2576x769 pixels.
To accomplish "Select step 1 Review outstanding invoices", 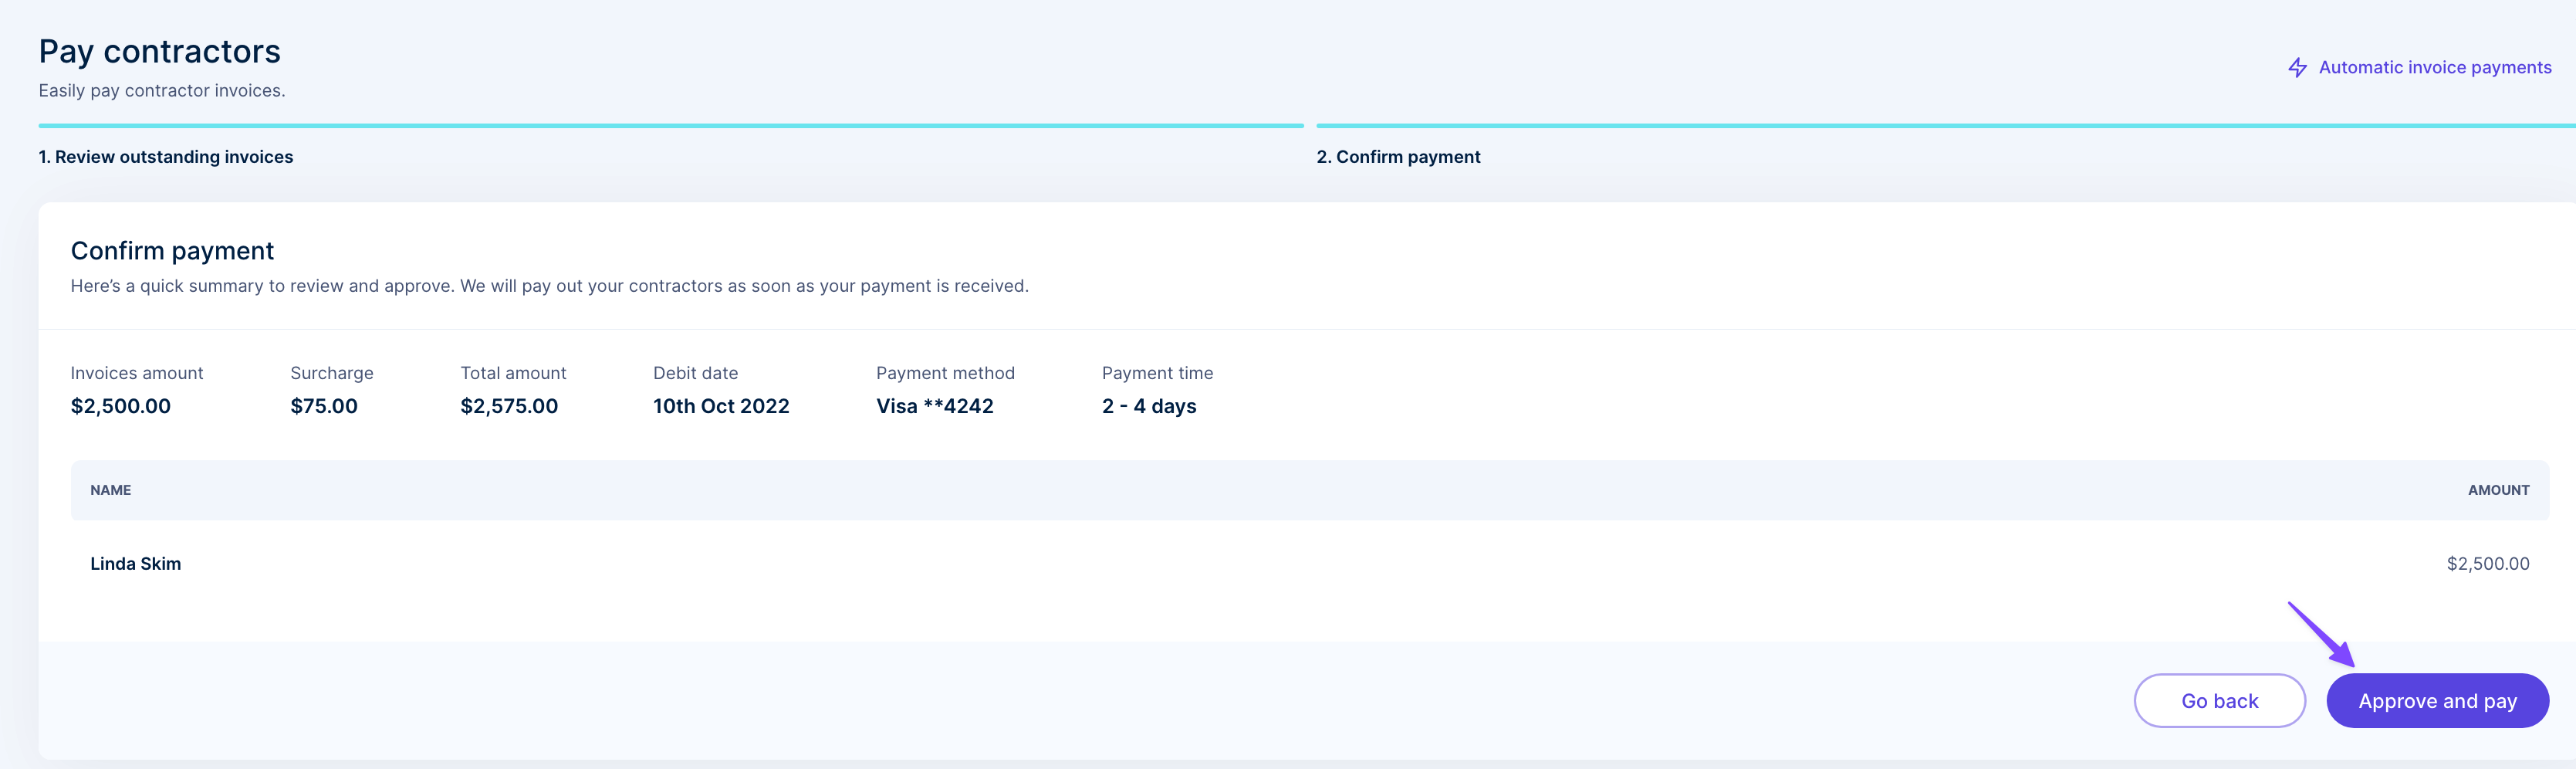I will point(166,157).
